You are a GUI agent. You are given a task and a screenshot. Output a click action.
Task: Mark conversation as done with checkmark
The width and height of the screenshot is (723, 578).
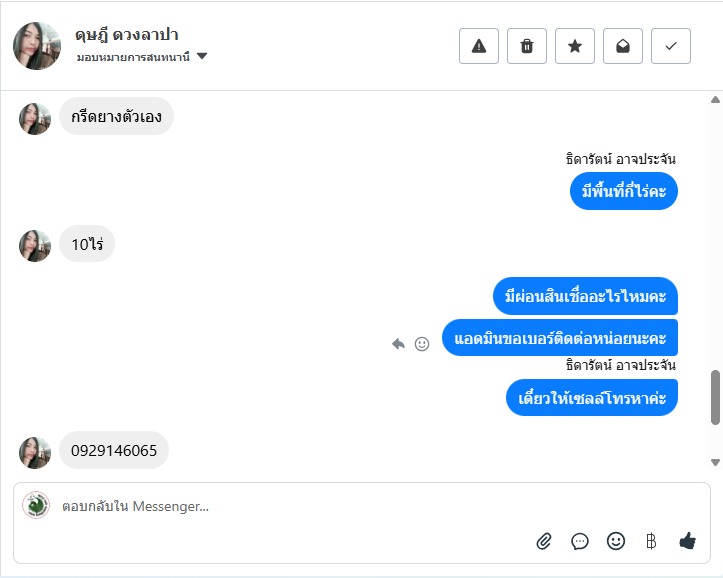coord(671,46)
